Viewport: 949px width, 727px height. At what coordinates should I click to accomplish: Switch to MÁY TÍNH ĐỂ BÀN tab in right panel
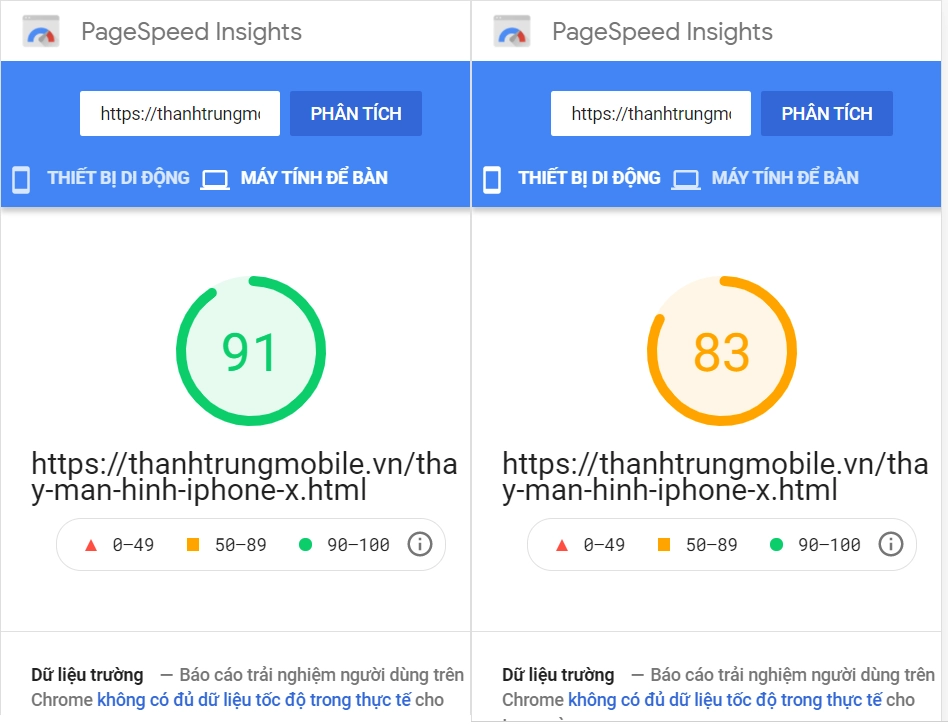pyautogui.click(x=785, y=178)
